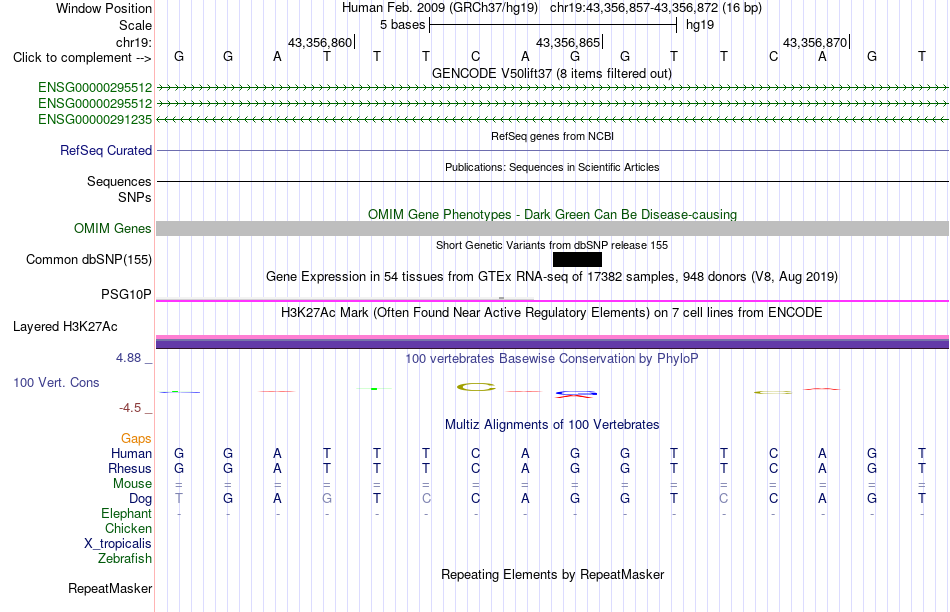The height and width of the screenshot is (612, 950).
Task: Click the H3K27Ac Mark track title
Action: coord(552,313)
